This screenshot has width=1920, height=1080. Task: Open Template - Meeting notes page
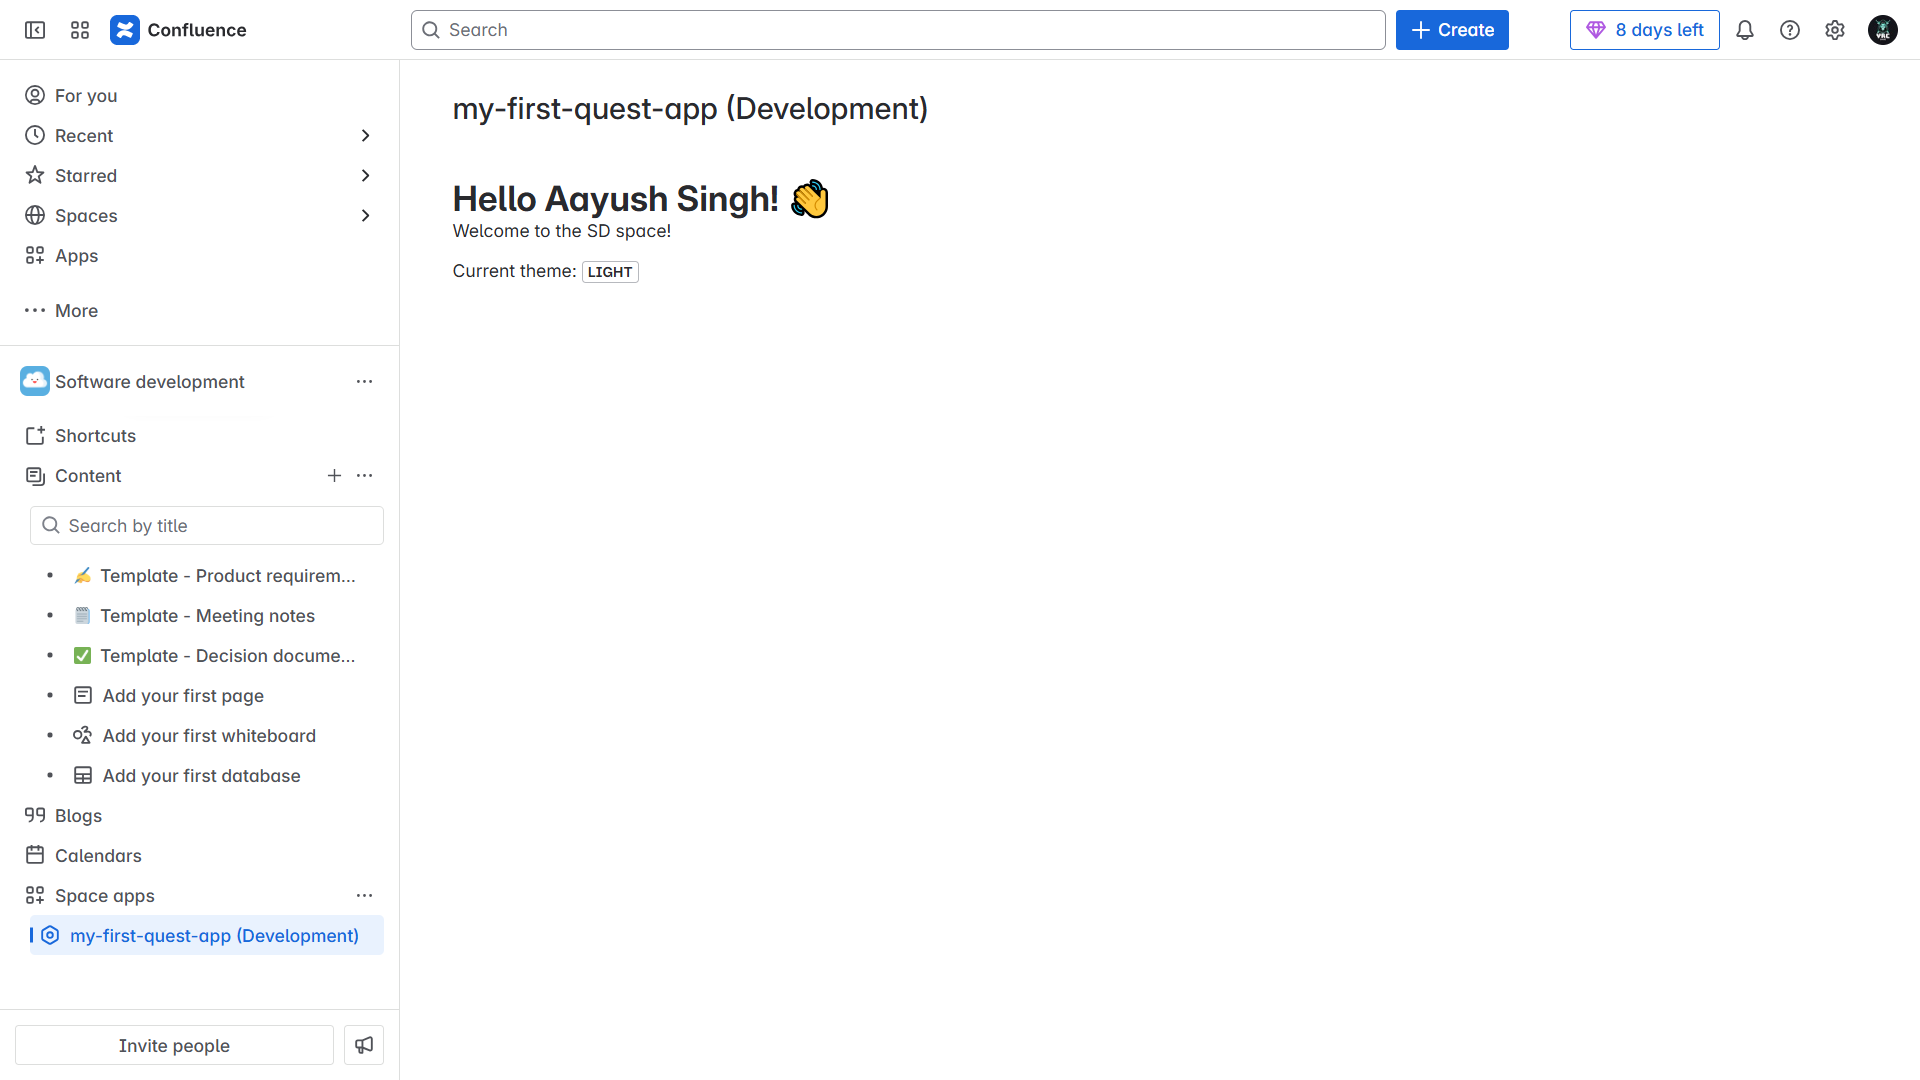207,616
